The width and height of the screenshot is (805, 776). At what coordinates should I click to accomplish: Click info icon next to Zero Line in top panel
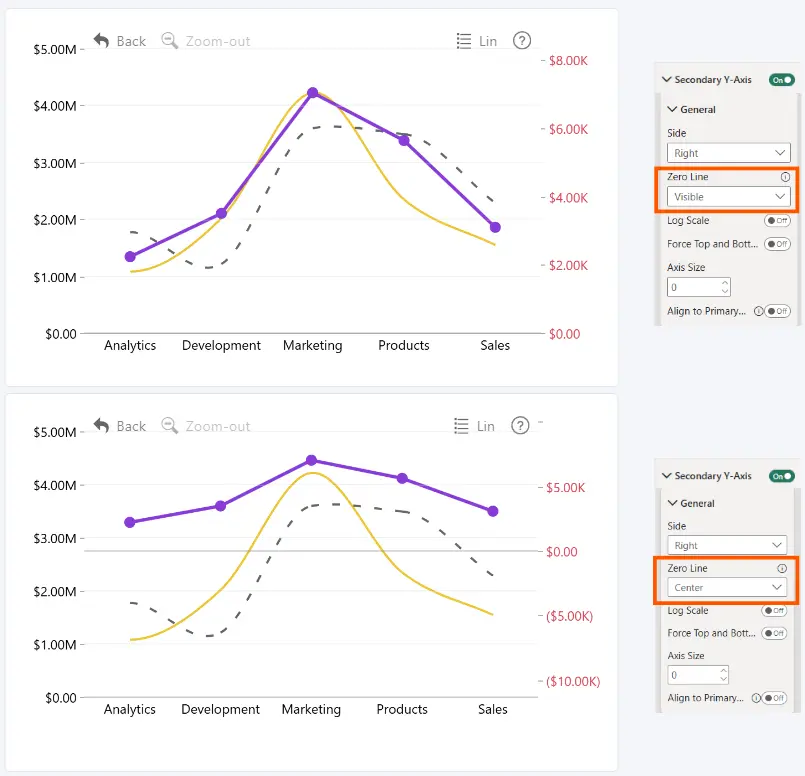[x=785, y=177]
